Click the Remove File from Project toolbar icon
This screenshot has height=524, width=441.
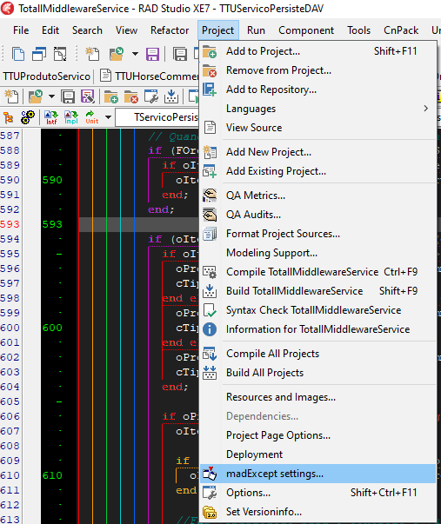131,97
